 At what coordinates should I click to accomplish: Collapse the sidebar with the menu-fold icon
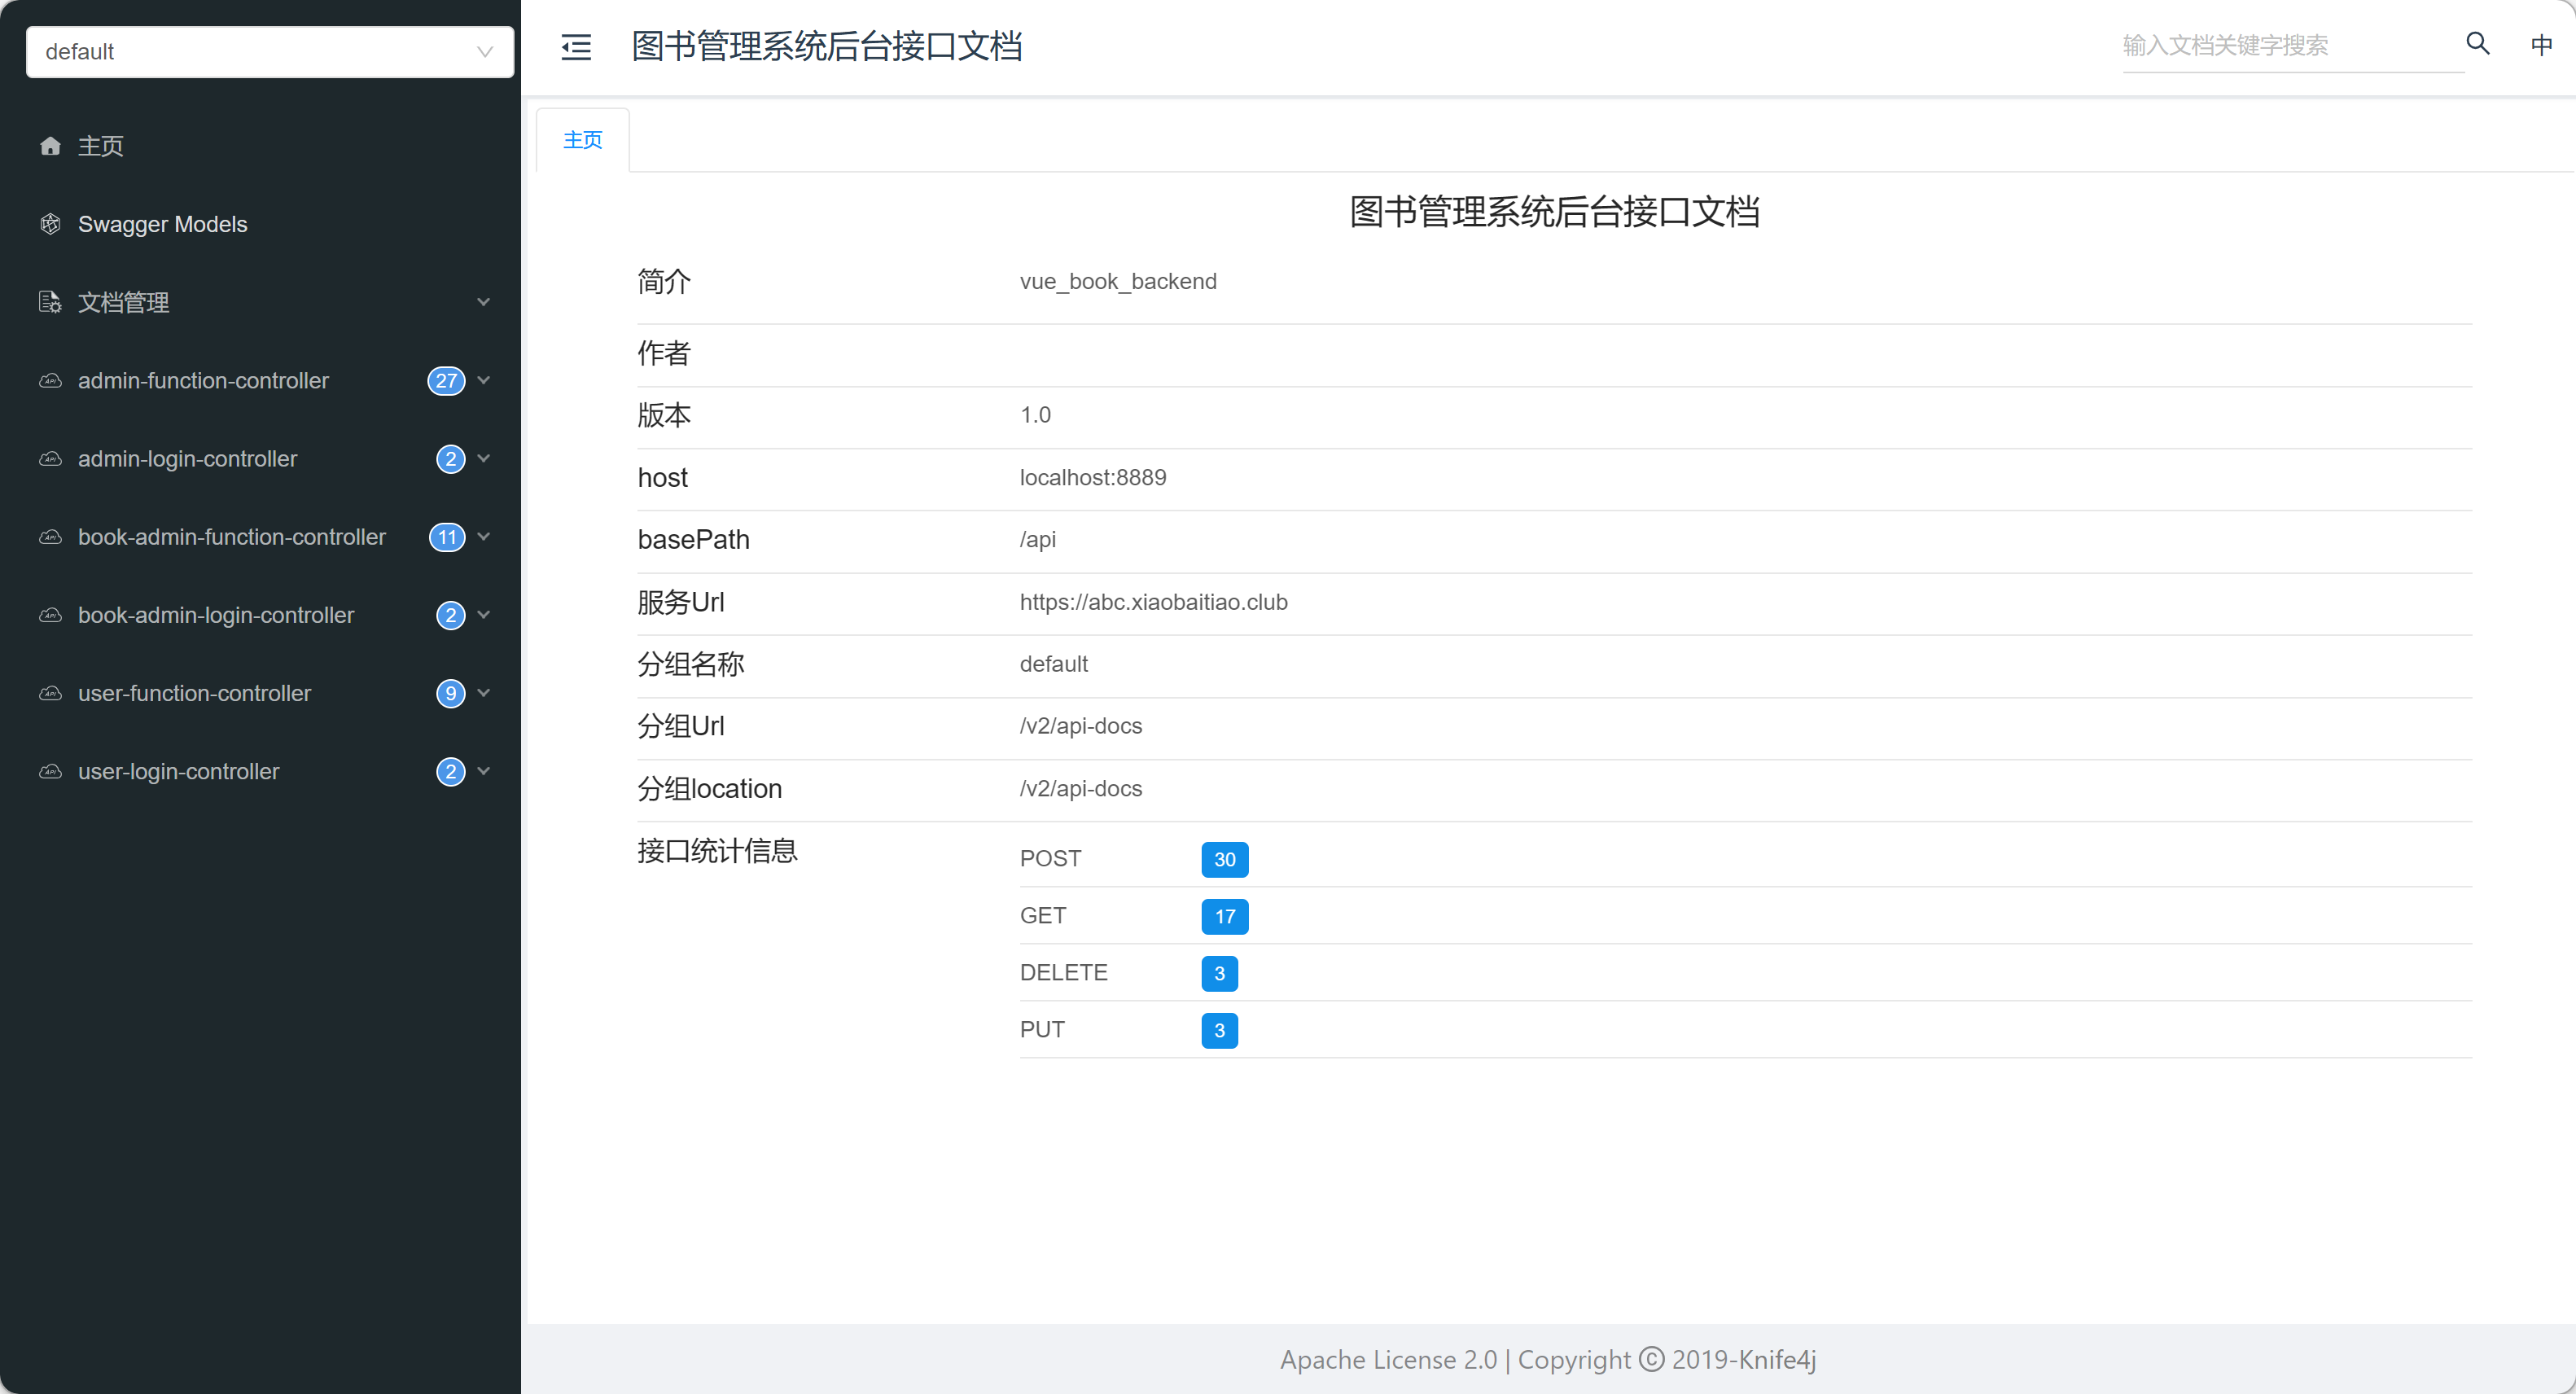click(576, 47)
